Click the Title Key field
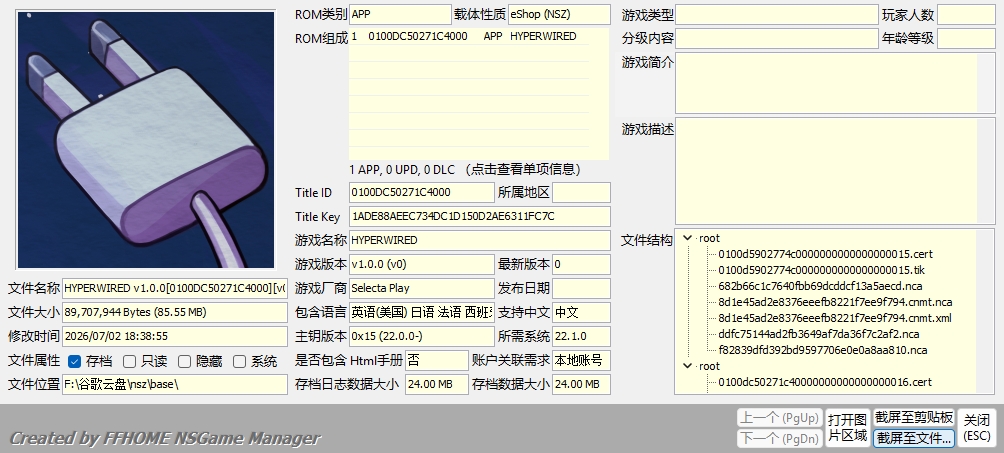 [480, 217]
